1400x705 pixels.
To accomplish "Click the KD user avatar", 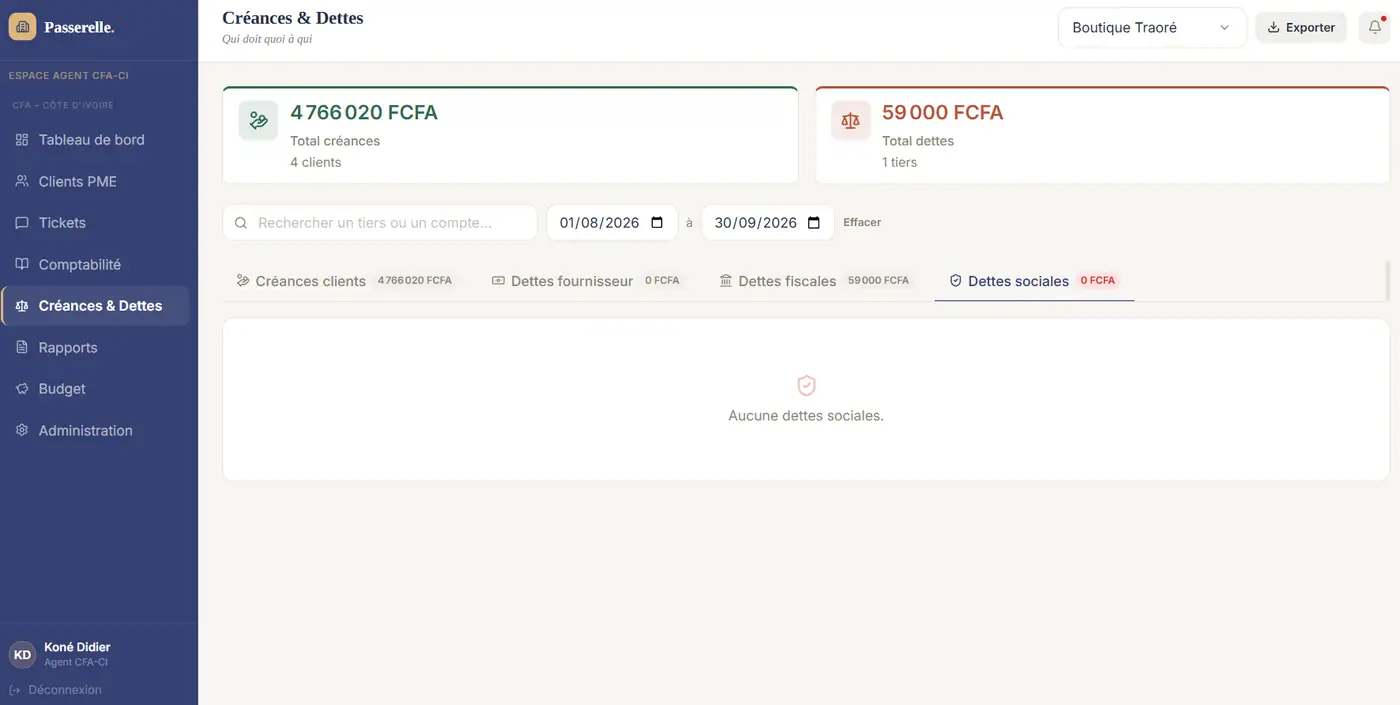I will pos(22,654).
